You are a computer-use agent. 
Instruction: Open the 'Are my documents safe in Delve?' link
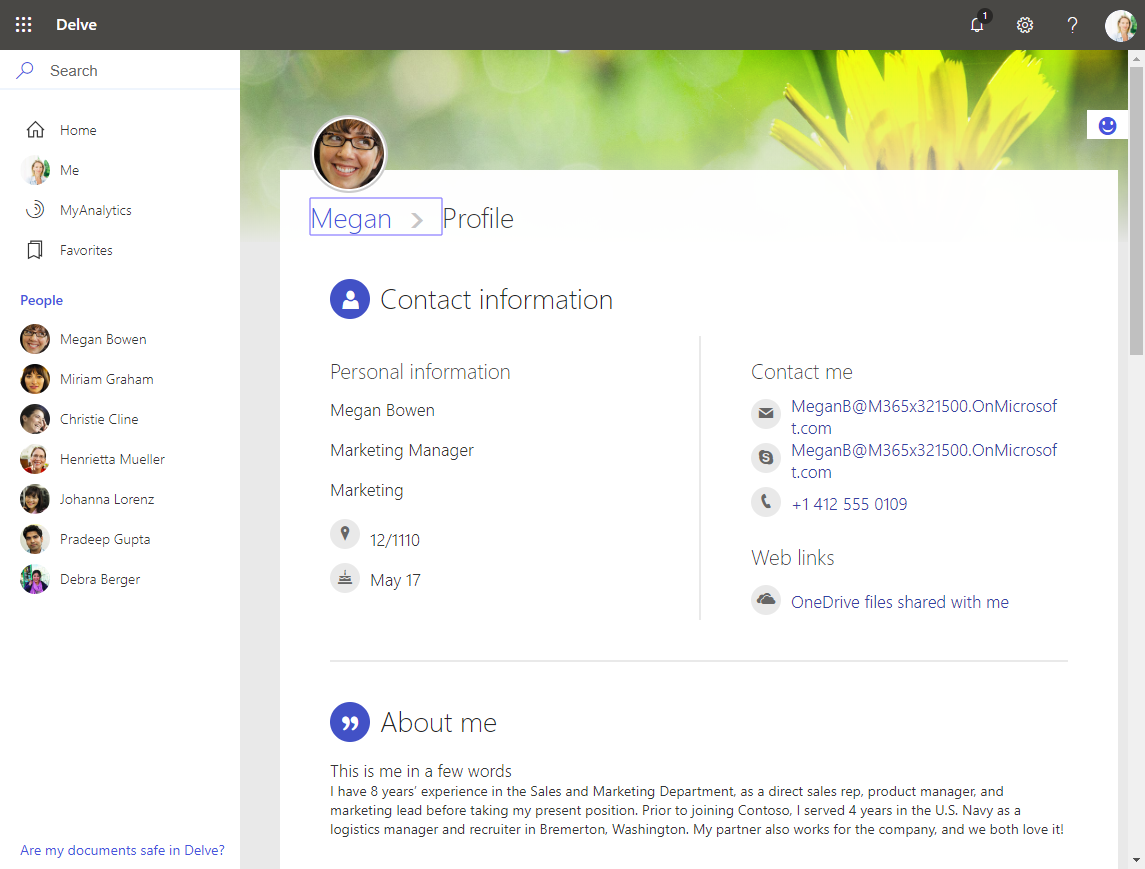122,850
